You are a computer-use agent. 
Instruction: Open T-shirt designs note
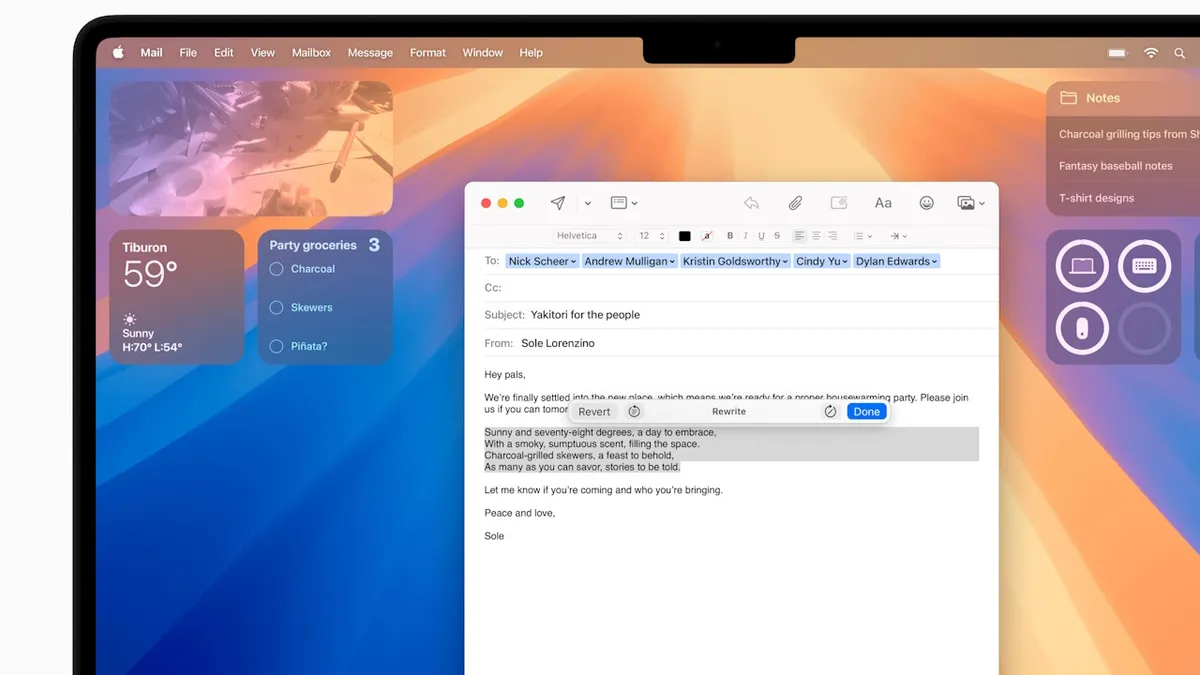tap(1097, 198)
